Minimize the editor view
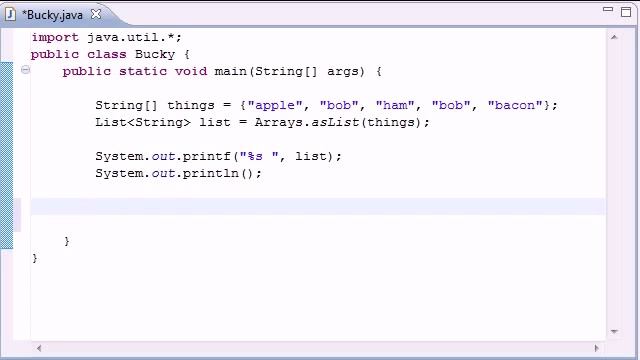 point(608,9)
